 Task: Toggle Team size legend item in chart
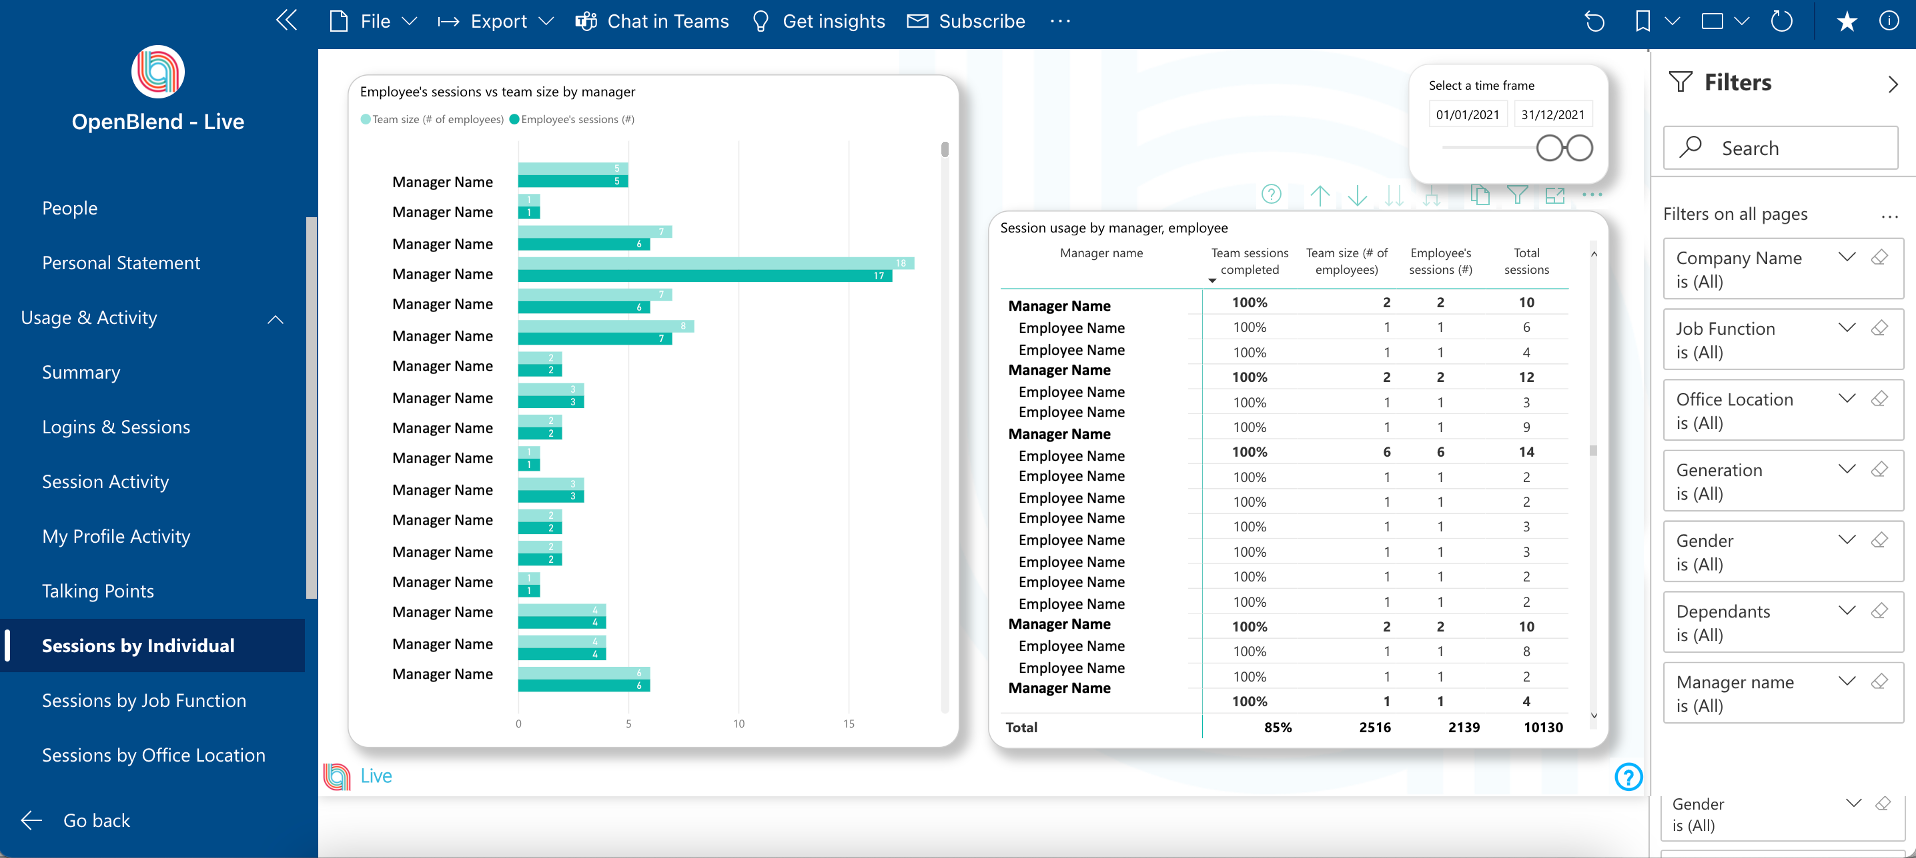point(432,119)
